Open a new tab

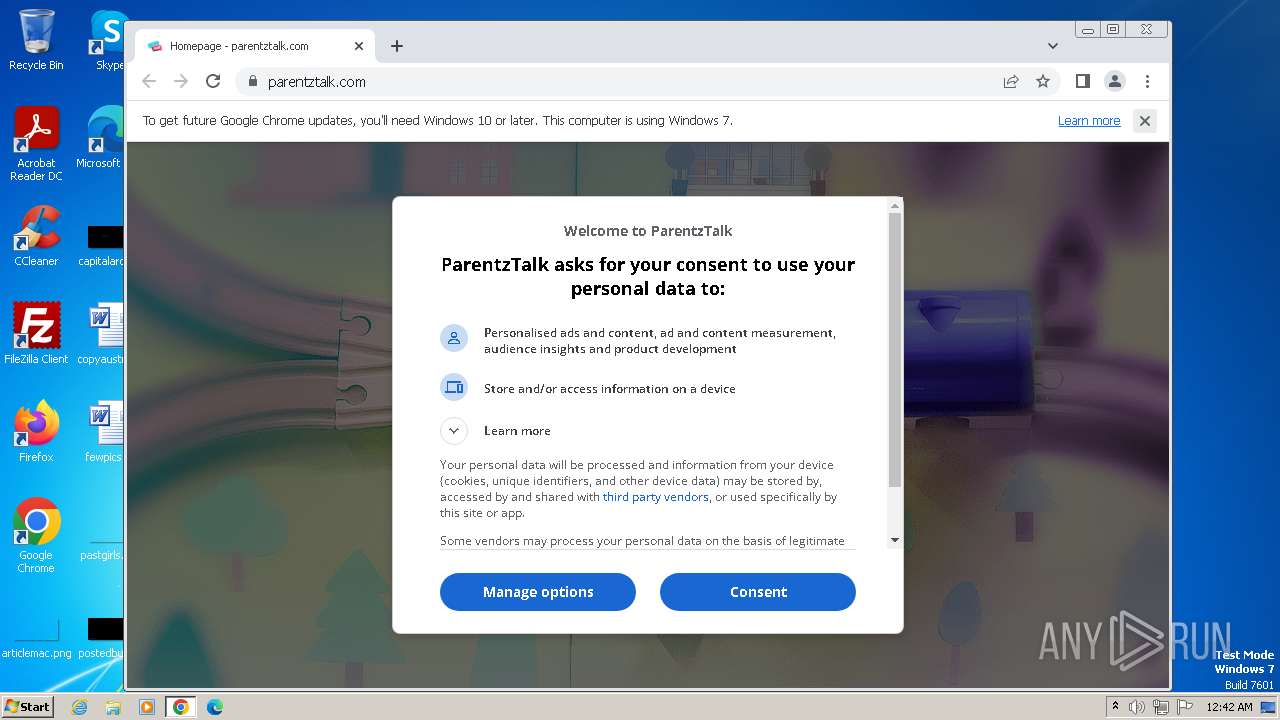click(397, 46)
